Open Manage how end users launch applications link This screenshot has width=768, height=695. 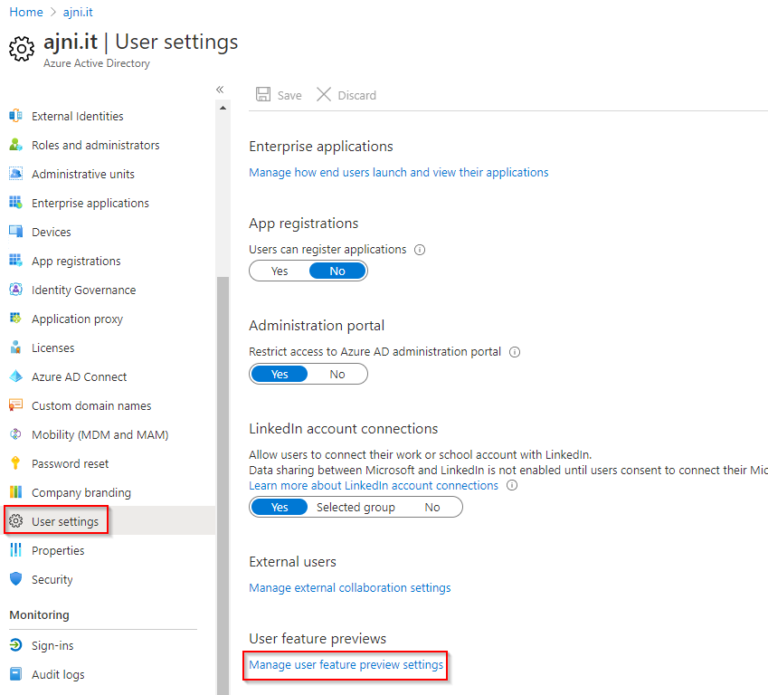click(x=398, y=172)
